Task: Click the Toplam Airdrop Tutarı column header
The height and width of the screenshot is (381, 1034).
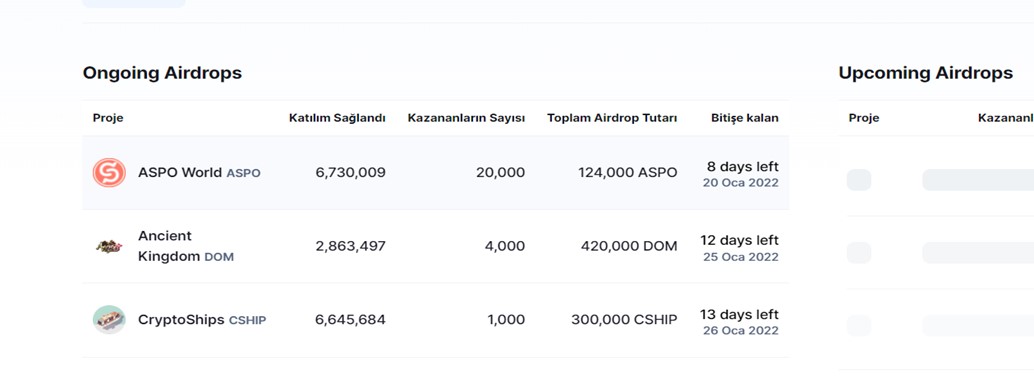Action: (612, 118)
